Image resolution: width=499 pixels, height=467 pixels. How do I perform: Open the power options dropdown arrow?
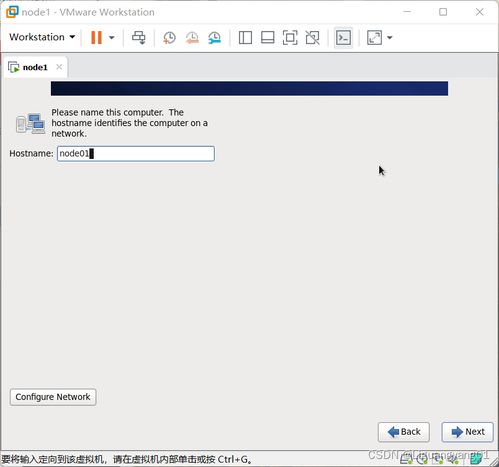point(112,37)
